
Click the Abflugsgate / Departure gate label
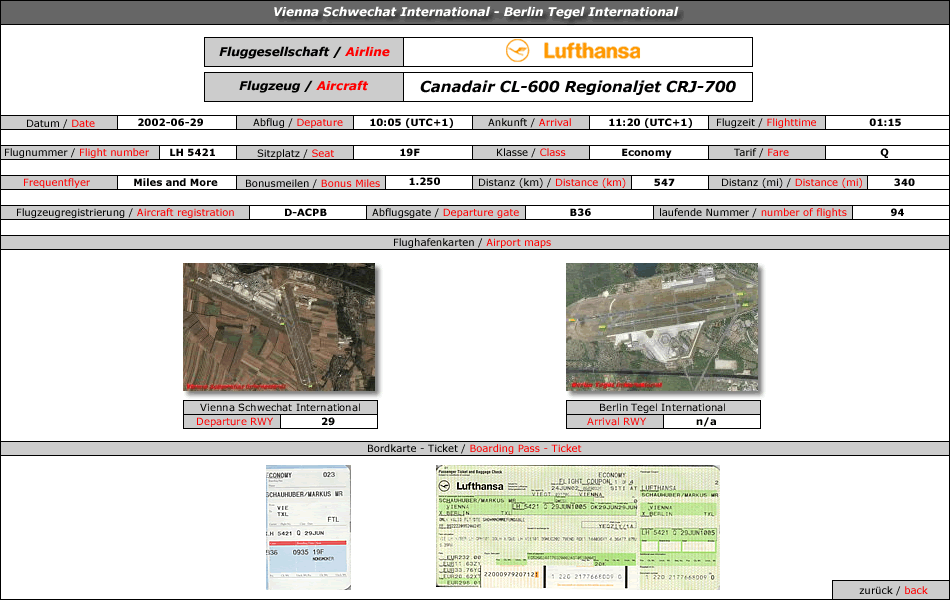point(445,213)
